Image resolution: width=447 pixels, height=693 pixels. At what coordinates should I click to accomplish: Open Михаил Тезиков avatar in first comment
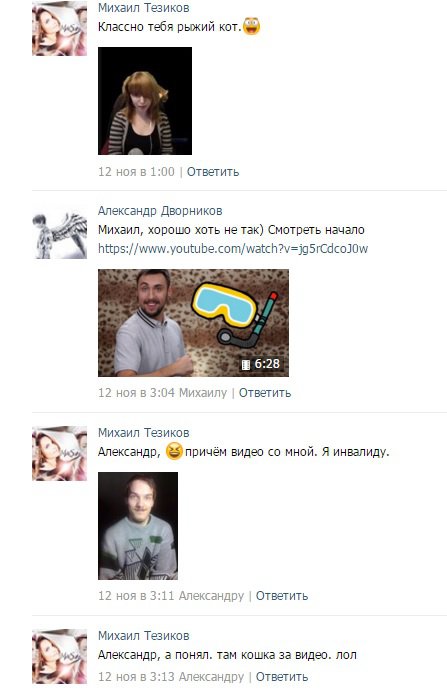59,28
